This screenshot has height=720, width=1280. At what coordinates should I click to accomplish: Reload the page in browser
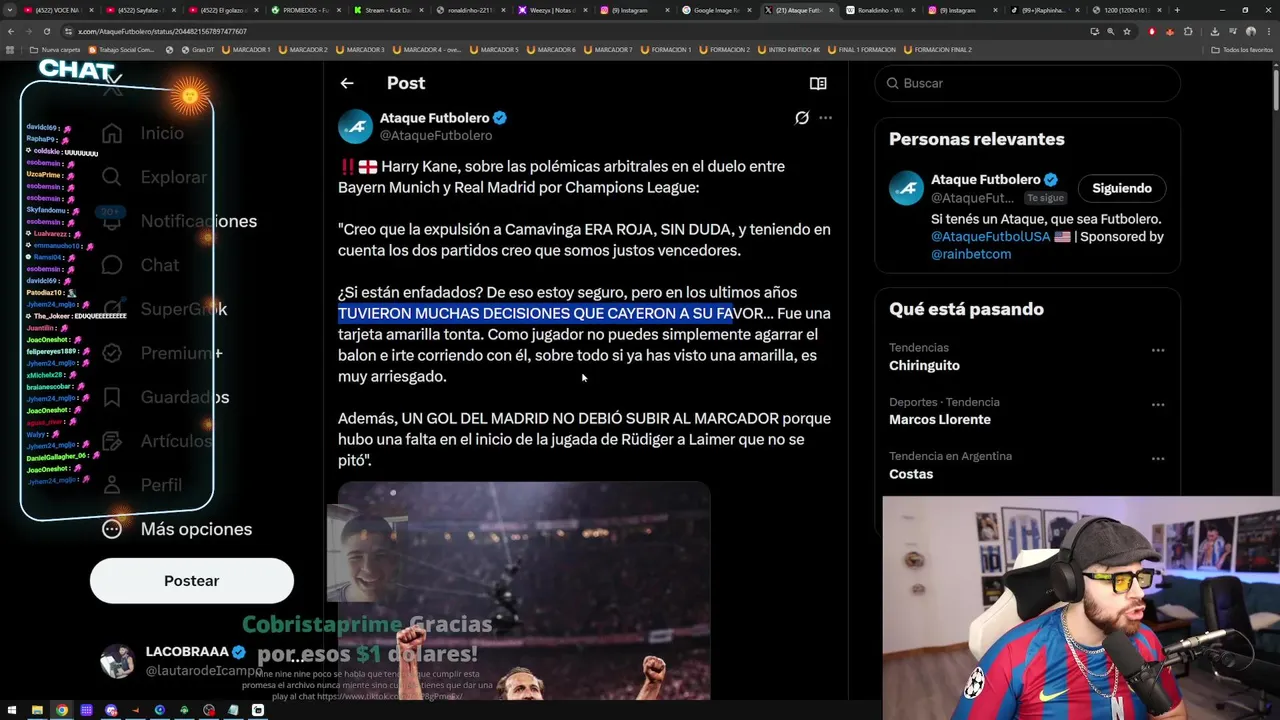(x=46, y=31)
